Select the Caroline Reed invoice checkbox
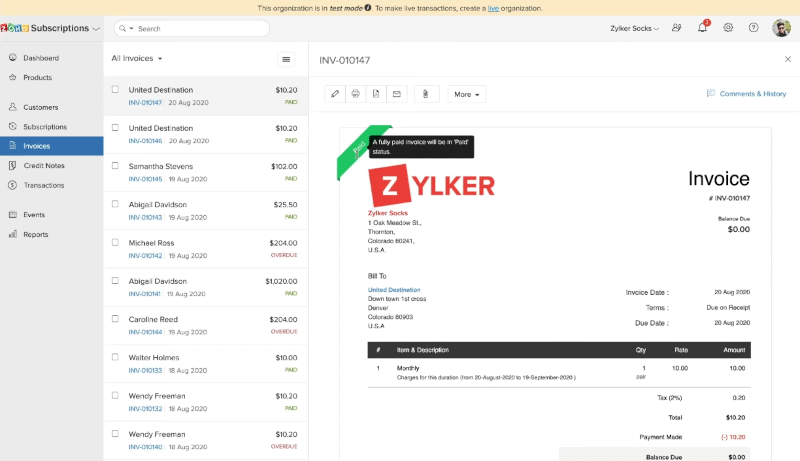 tap(115, 319)
